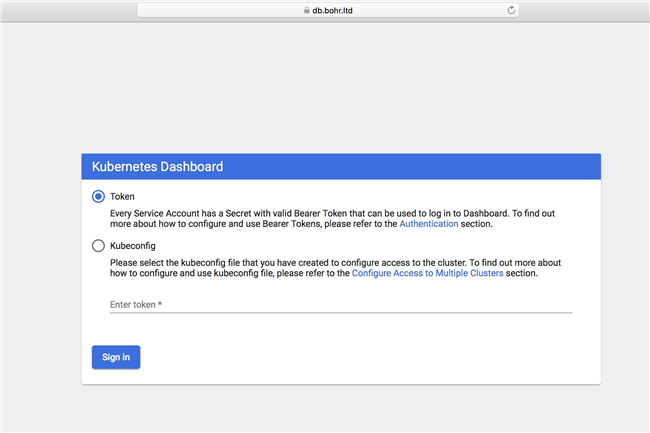Reload the page with the refresh icon

(511, 10)
